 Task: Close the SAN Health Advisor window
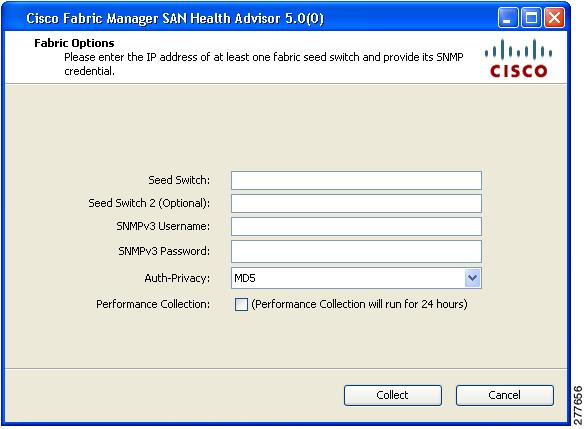coord(554,18)
